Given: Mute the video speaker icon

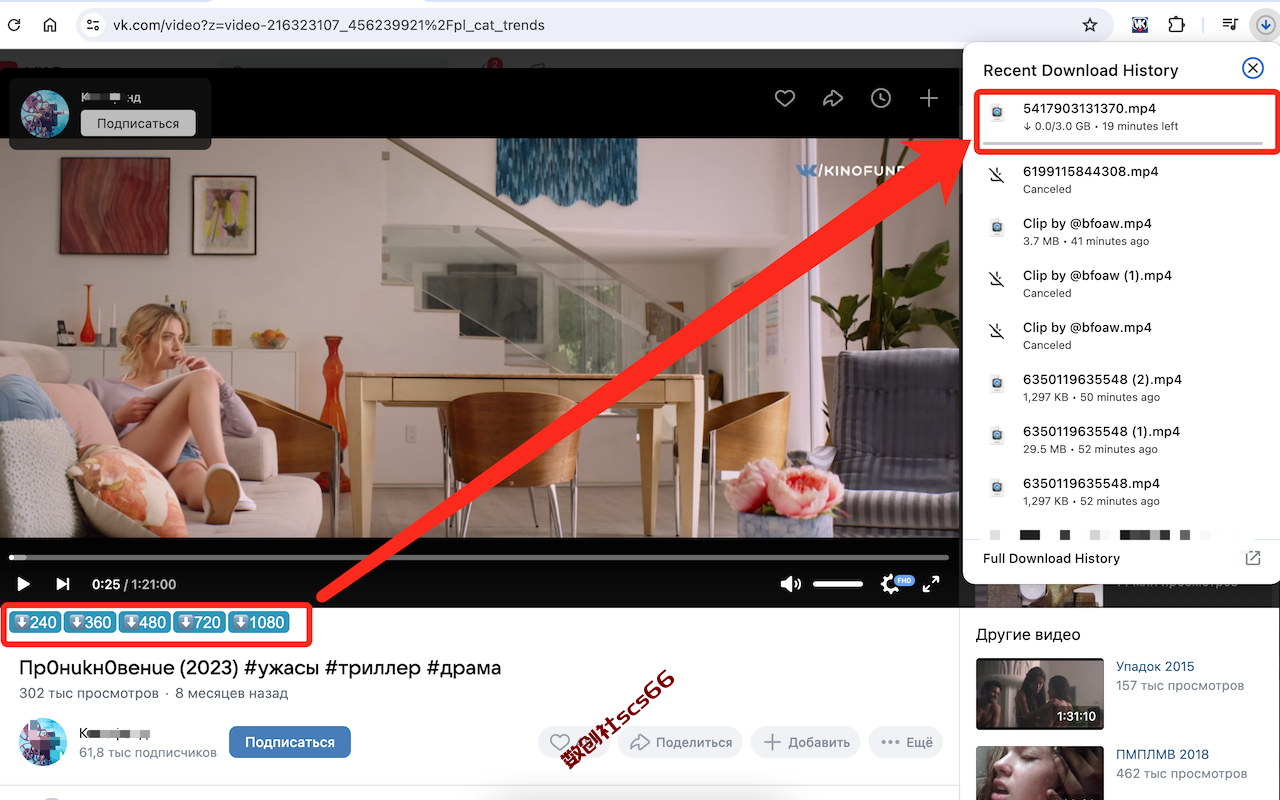Looking at the screenshot, I should [791, 584].
